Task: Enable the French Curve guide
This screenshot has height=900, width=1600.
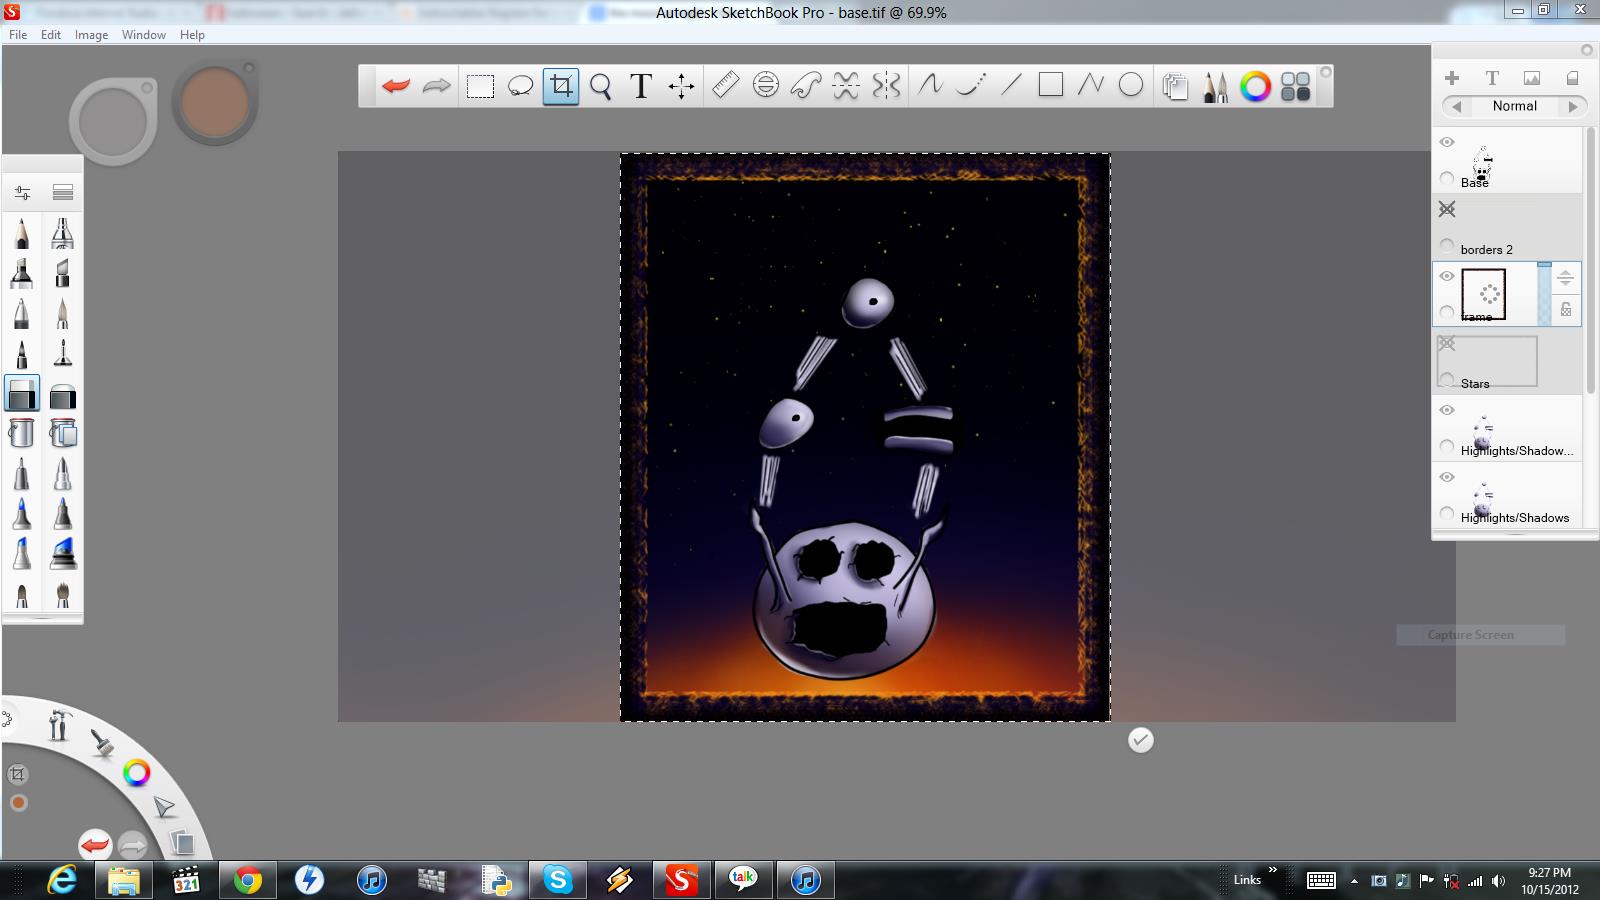Action: pyautogui.click(x=806, y=86)
